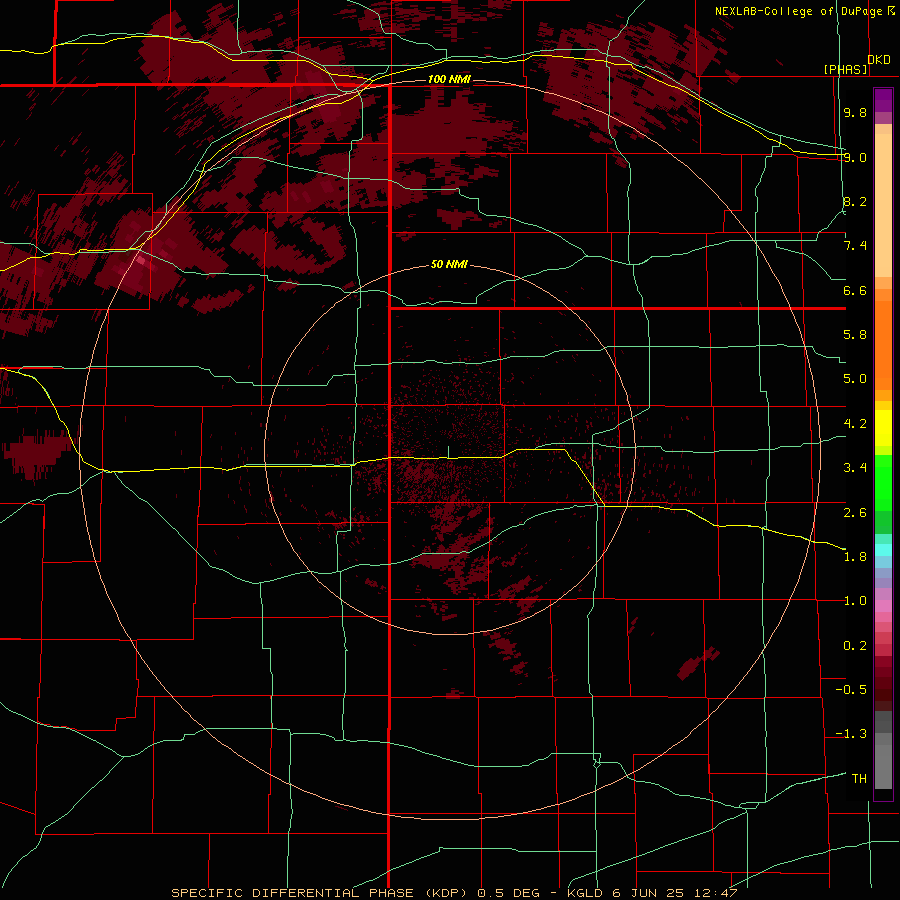Click the TH label on the color scale

(x=859, y=779)
